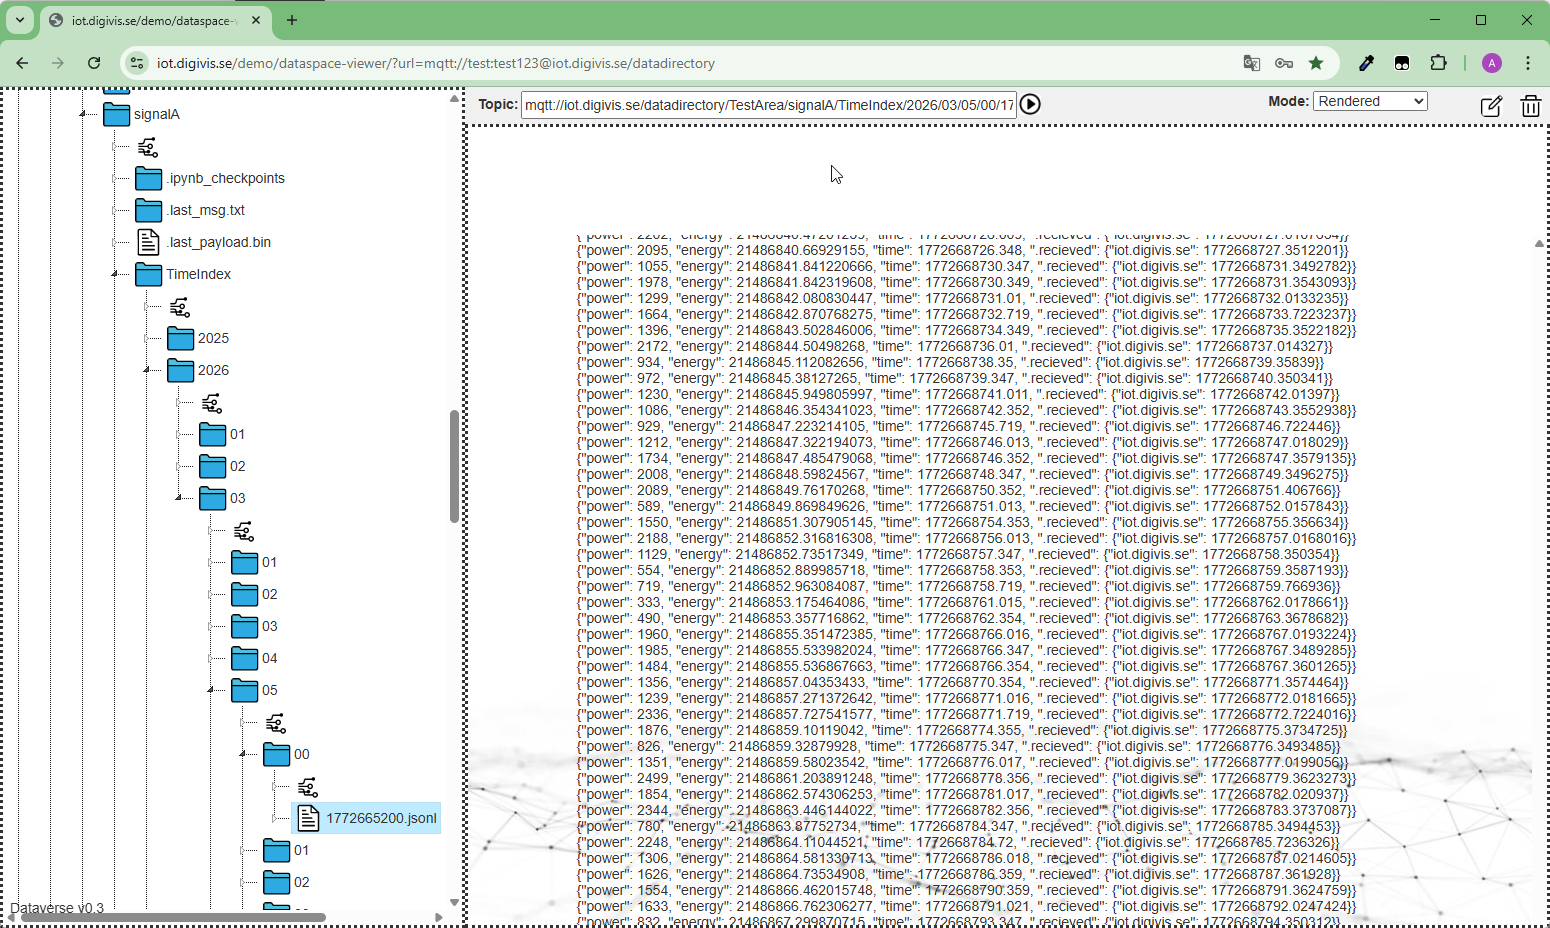Click the edit pencil icon

1490,106
